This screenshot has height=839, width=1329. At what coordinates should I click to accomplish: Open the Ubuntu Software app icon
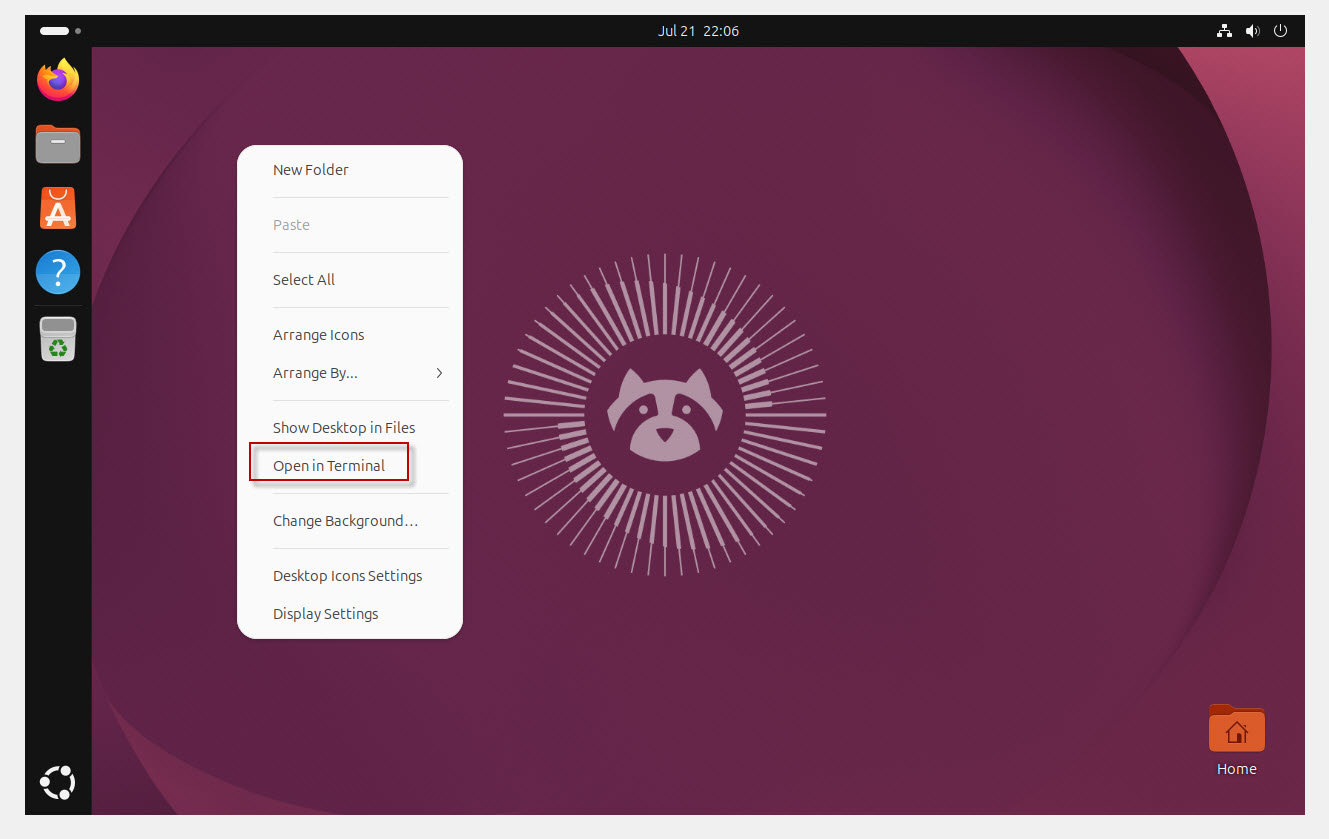[x=58, y=208]
